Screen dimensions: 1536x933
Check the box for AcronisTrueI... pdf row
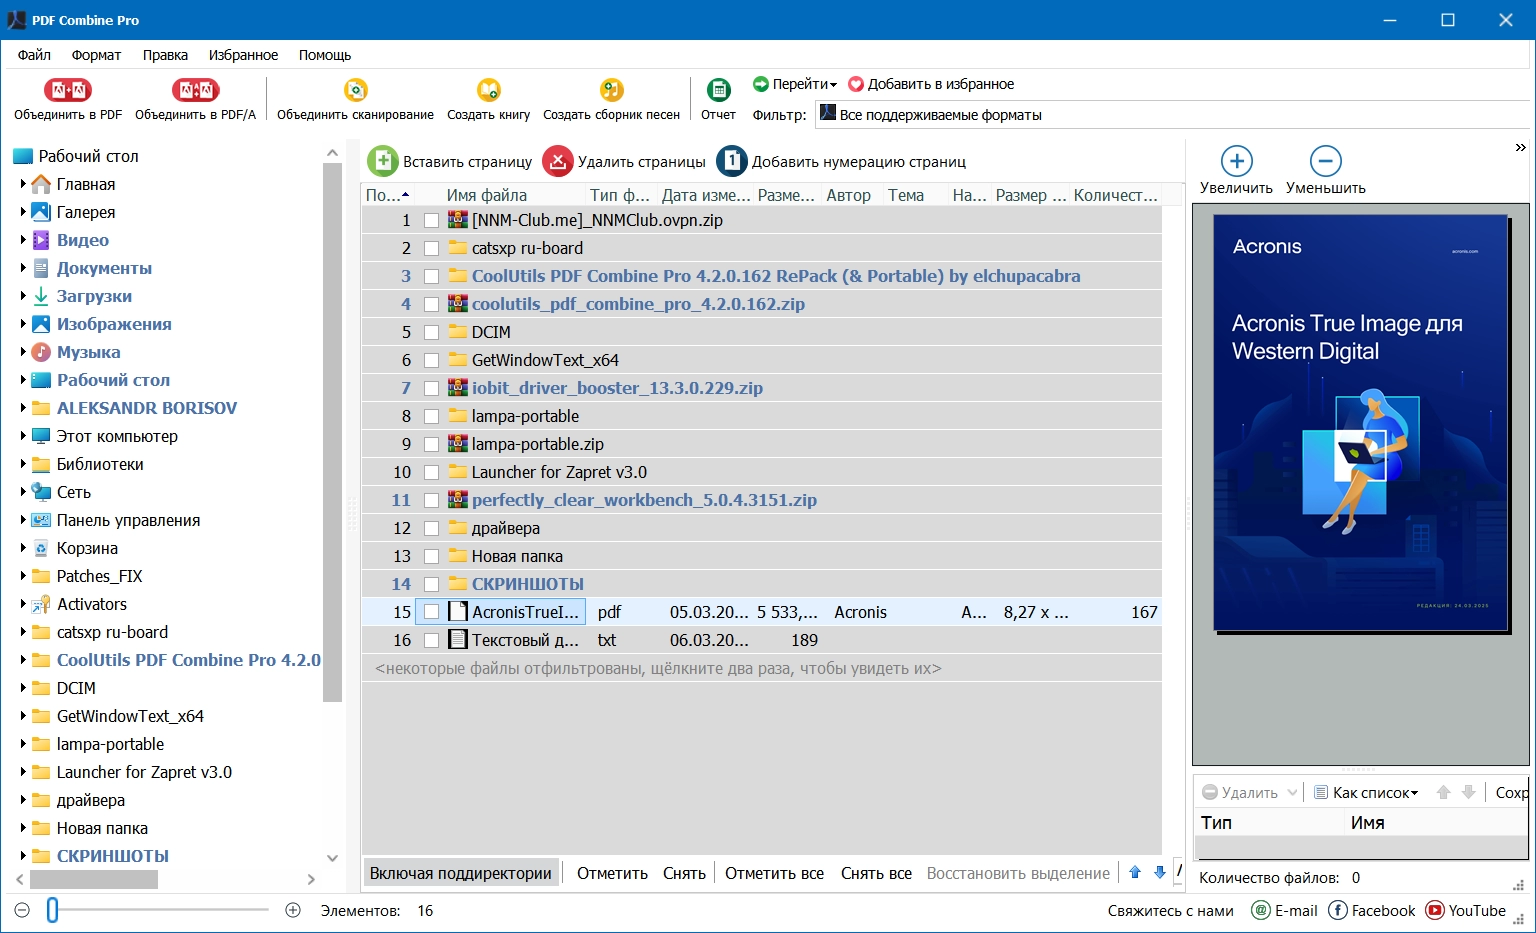pyautogui.click(x=431, y=612)
